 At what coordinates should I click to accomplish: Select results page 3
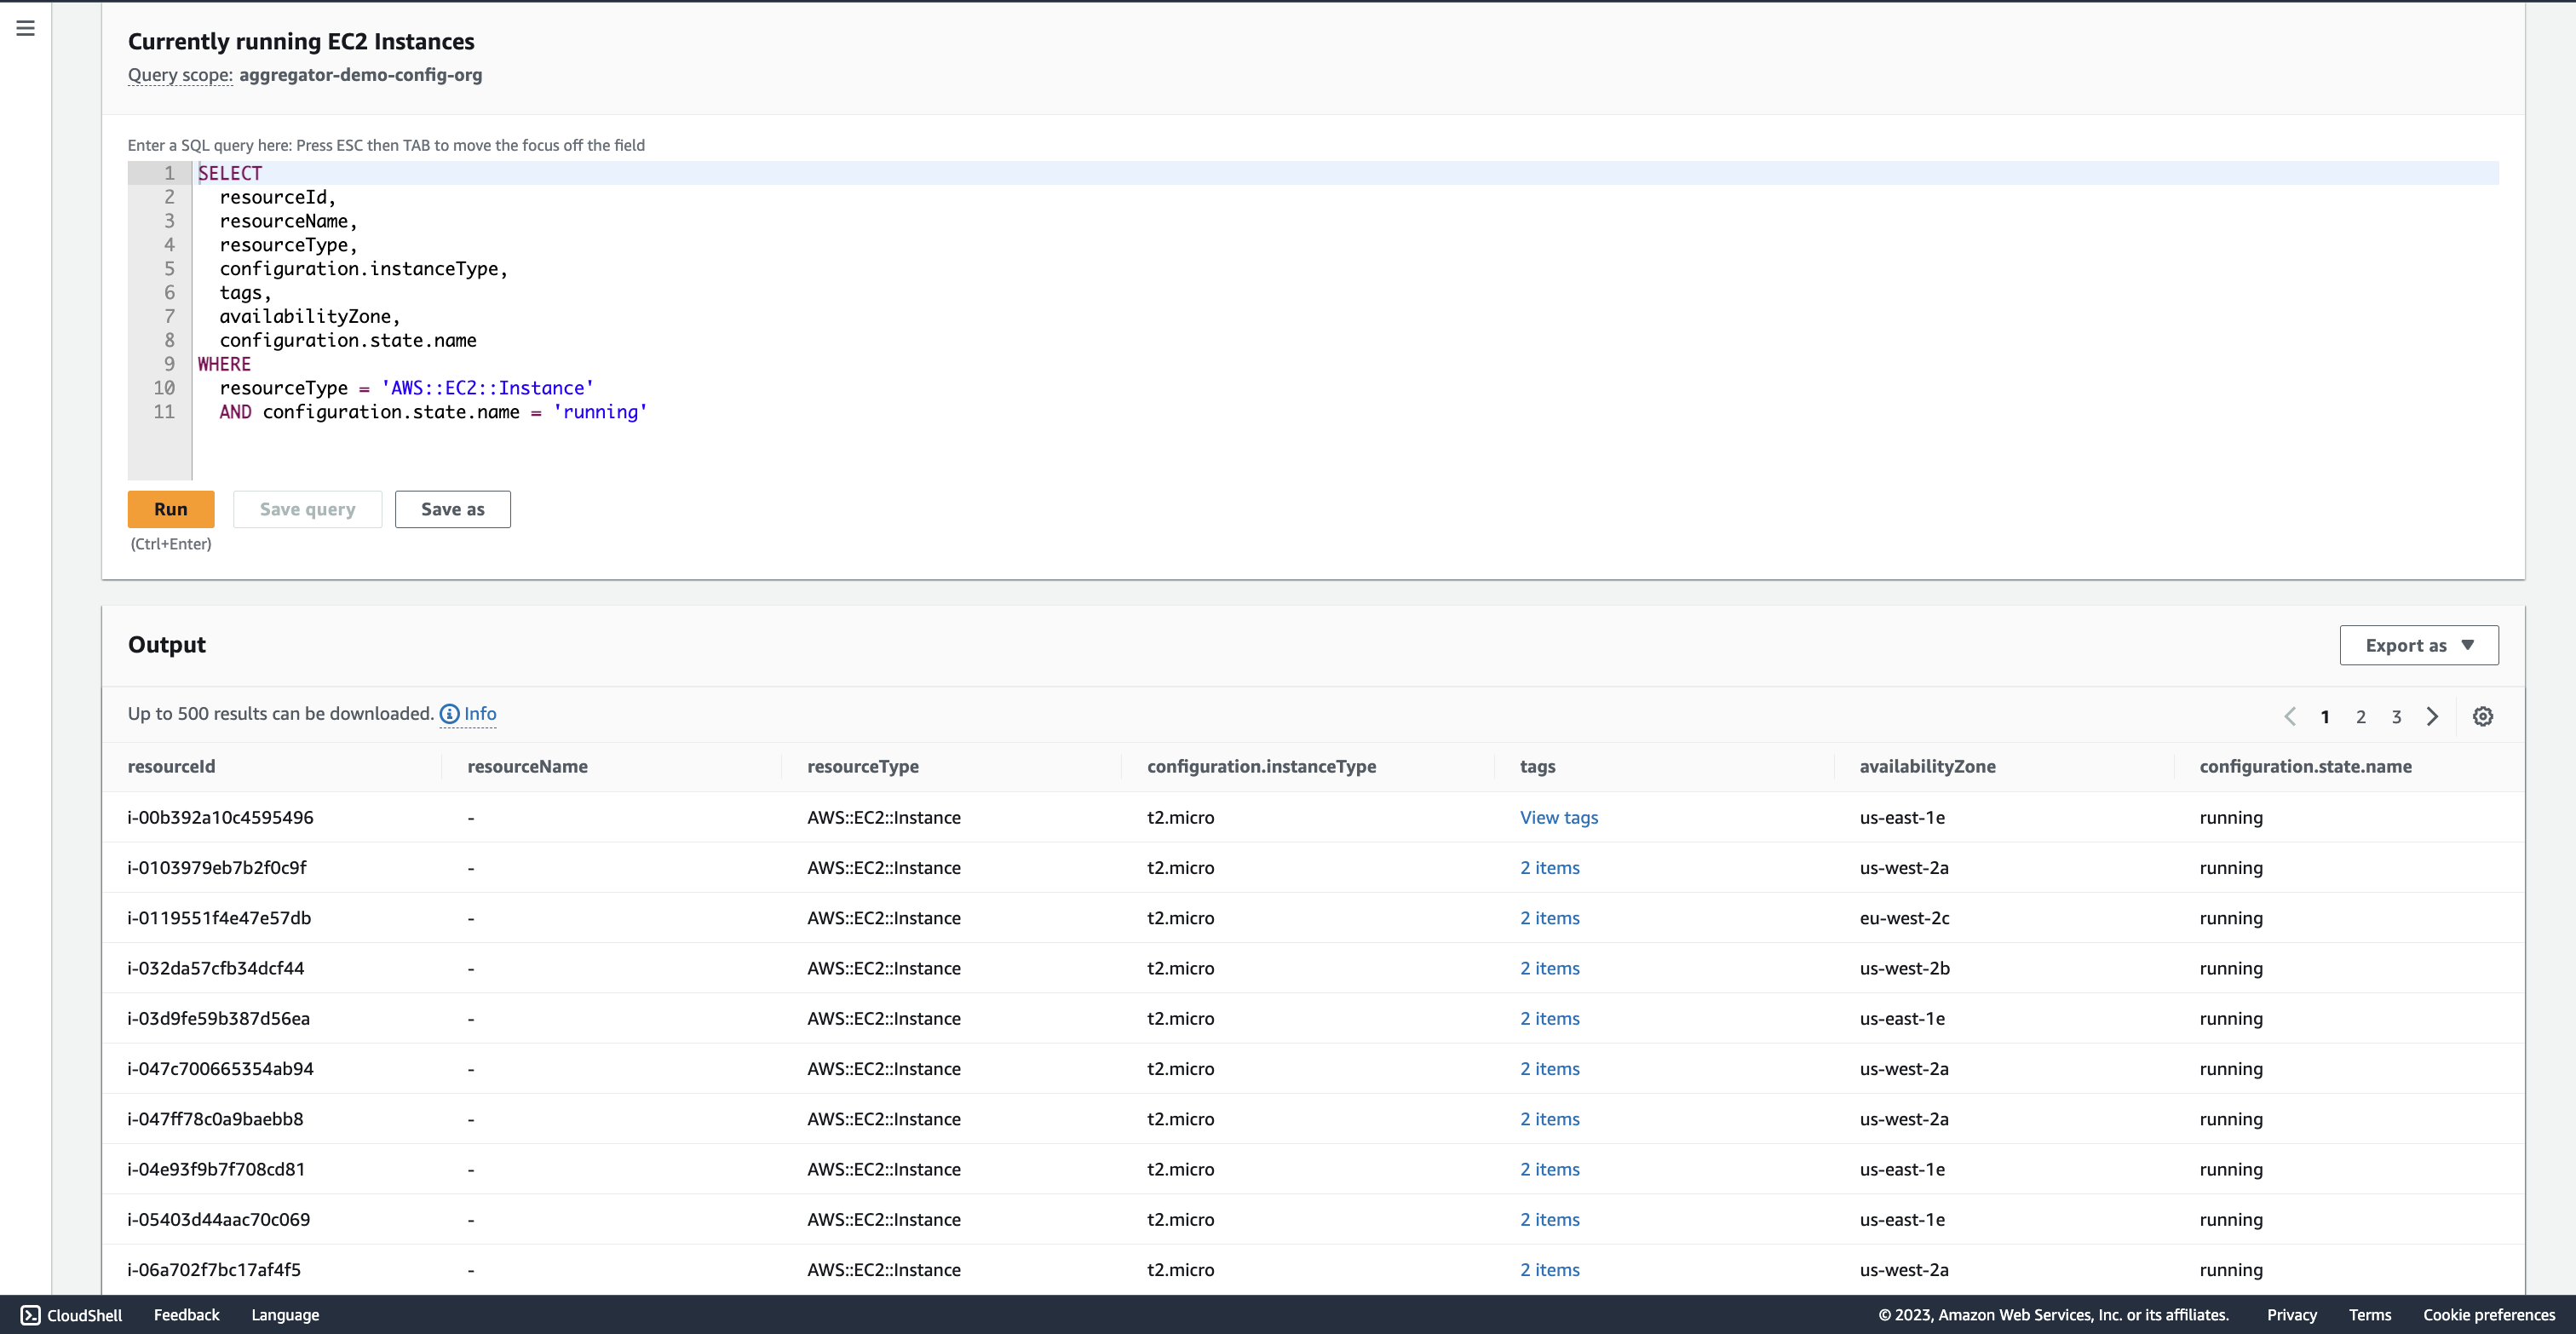point(2396,716)
